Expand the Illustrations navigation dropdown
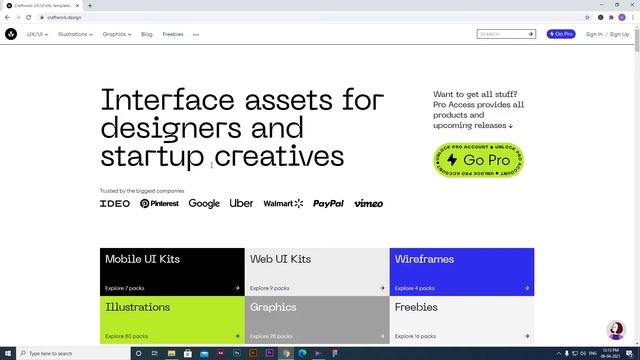Viewport: 640px width, 360px height. (x=75, y=34)
